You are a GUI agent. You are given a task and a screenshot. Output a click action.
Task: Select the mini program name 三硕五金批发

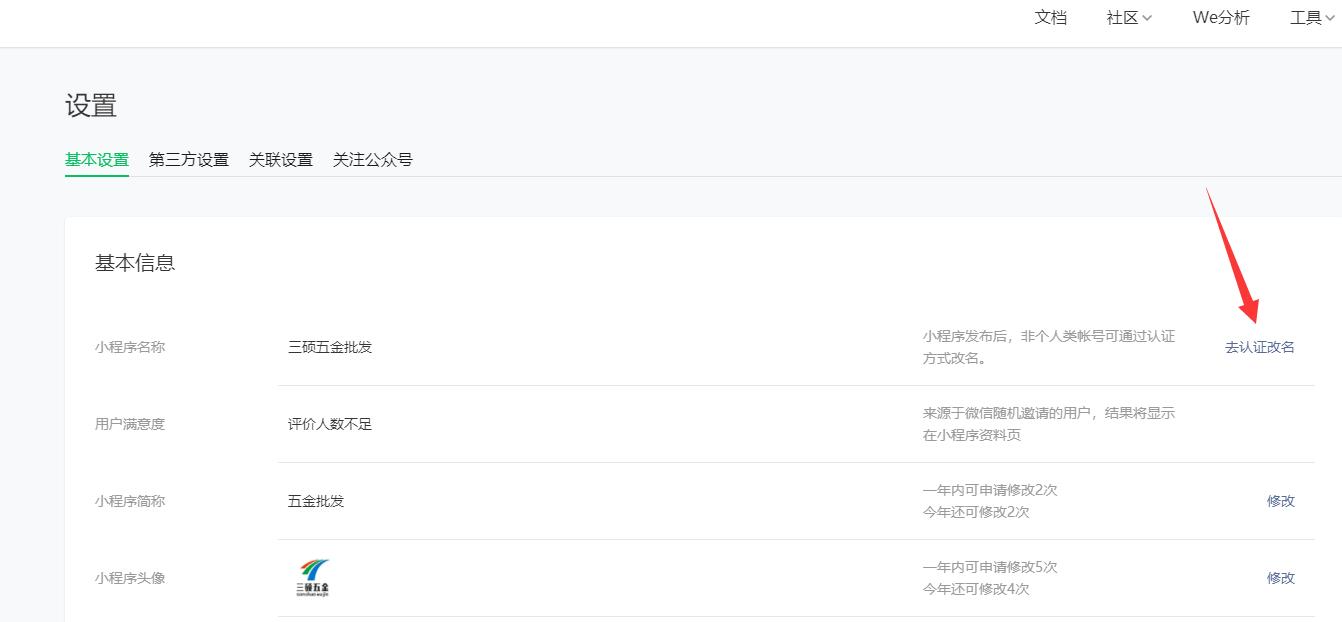[x=330, y=347]
